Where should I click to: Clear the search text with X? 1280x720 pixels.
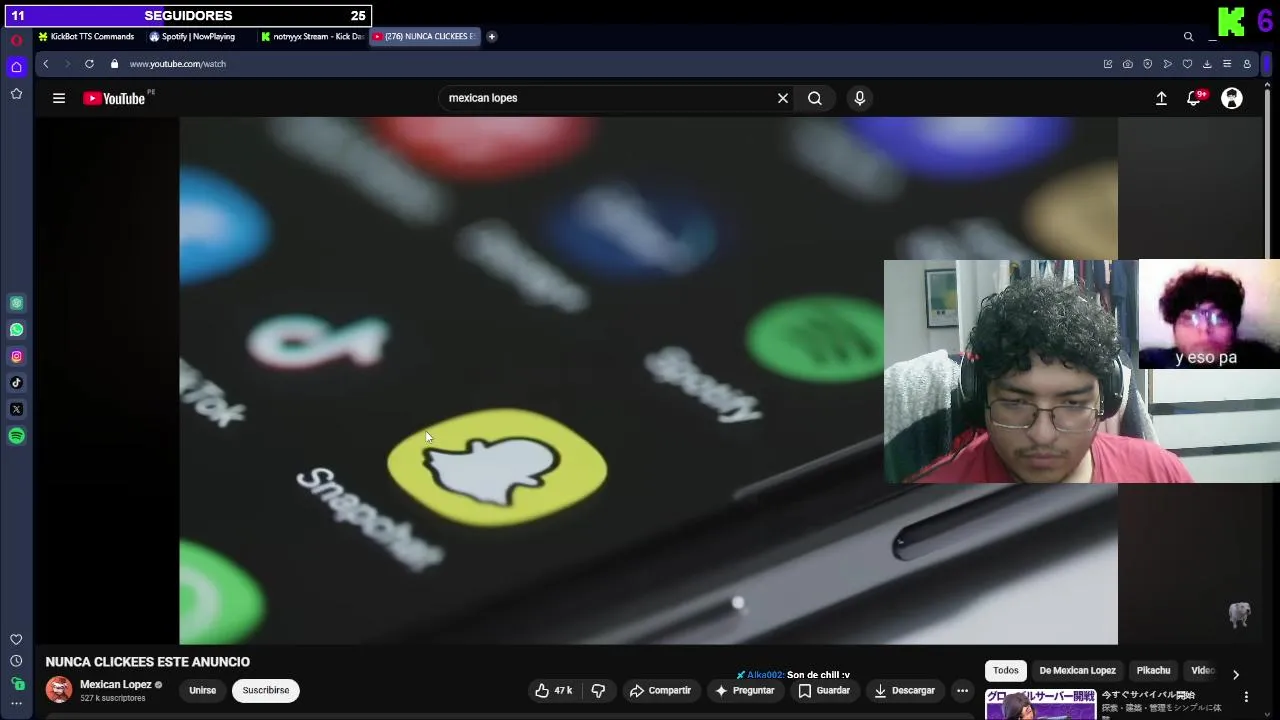point(783,98)
